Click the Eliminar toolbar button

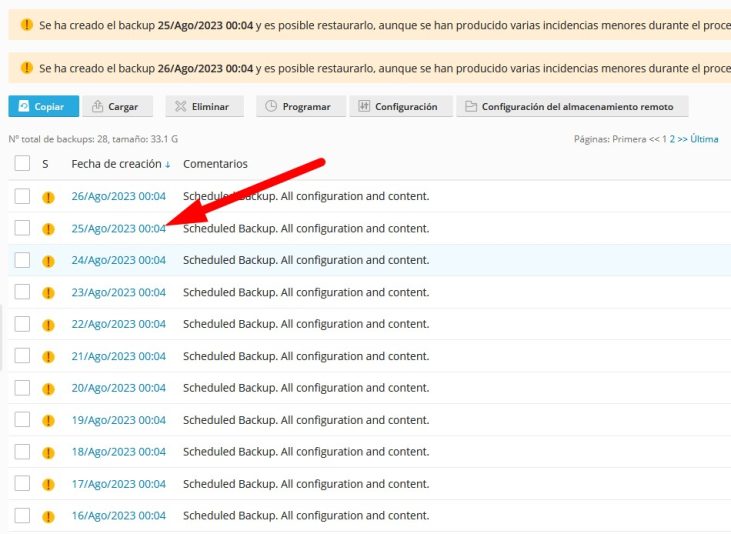tap(201, 107)
